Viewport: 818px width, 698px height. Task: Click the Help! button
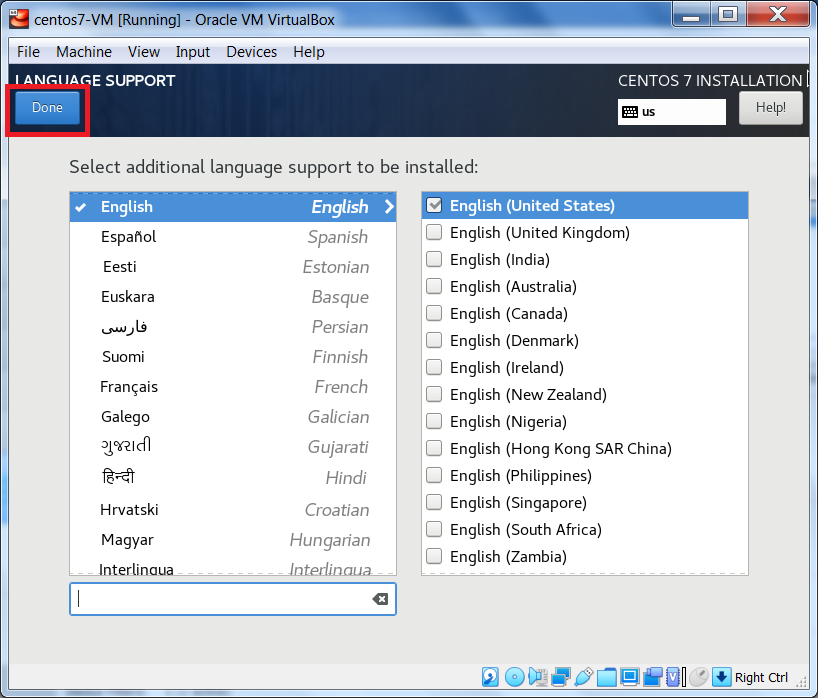770,108
